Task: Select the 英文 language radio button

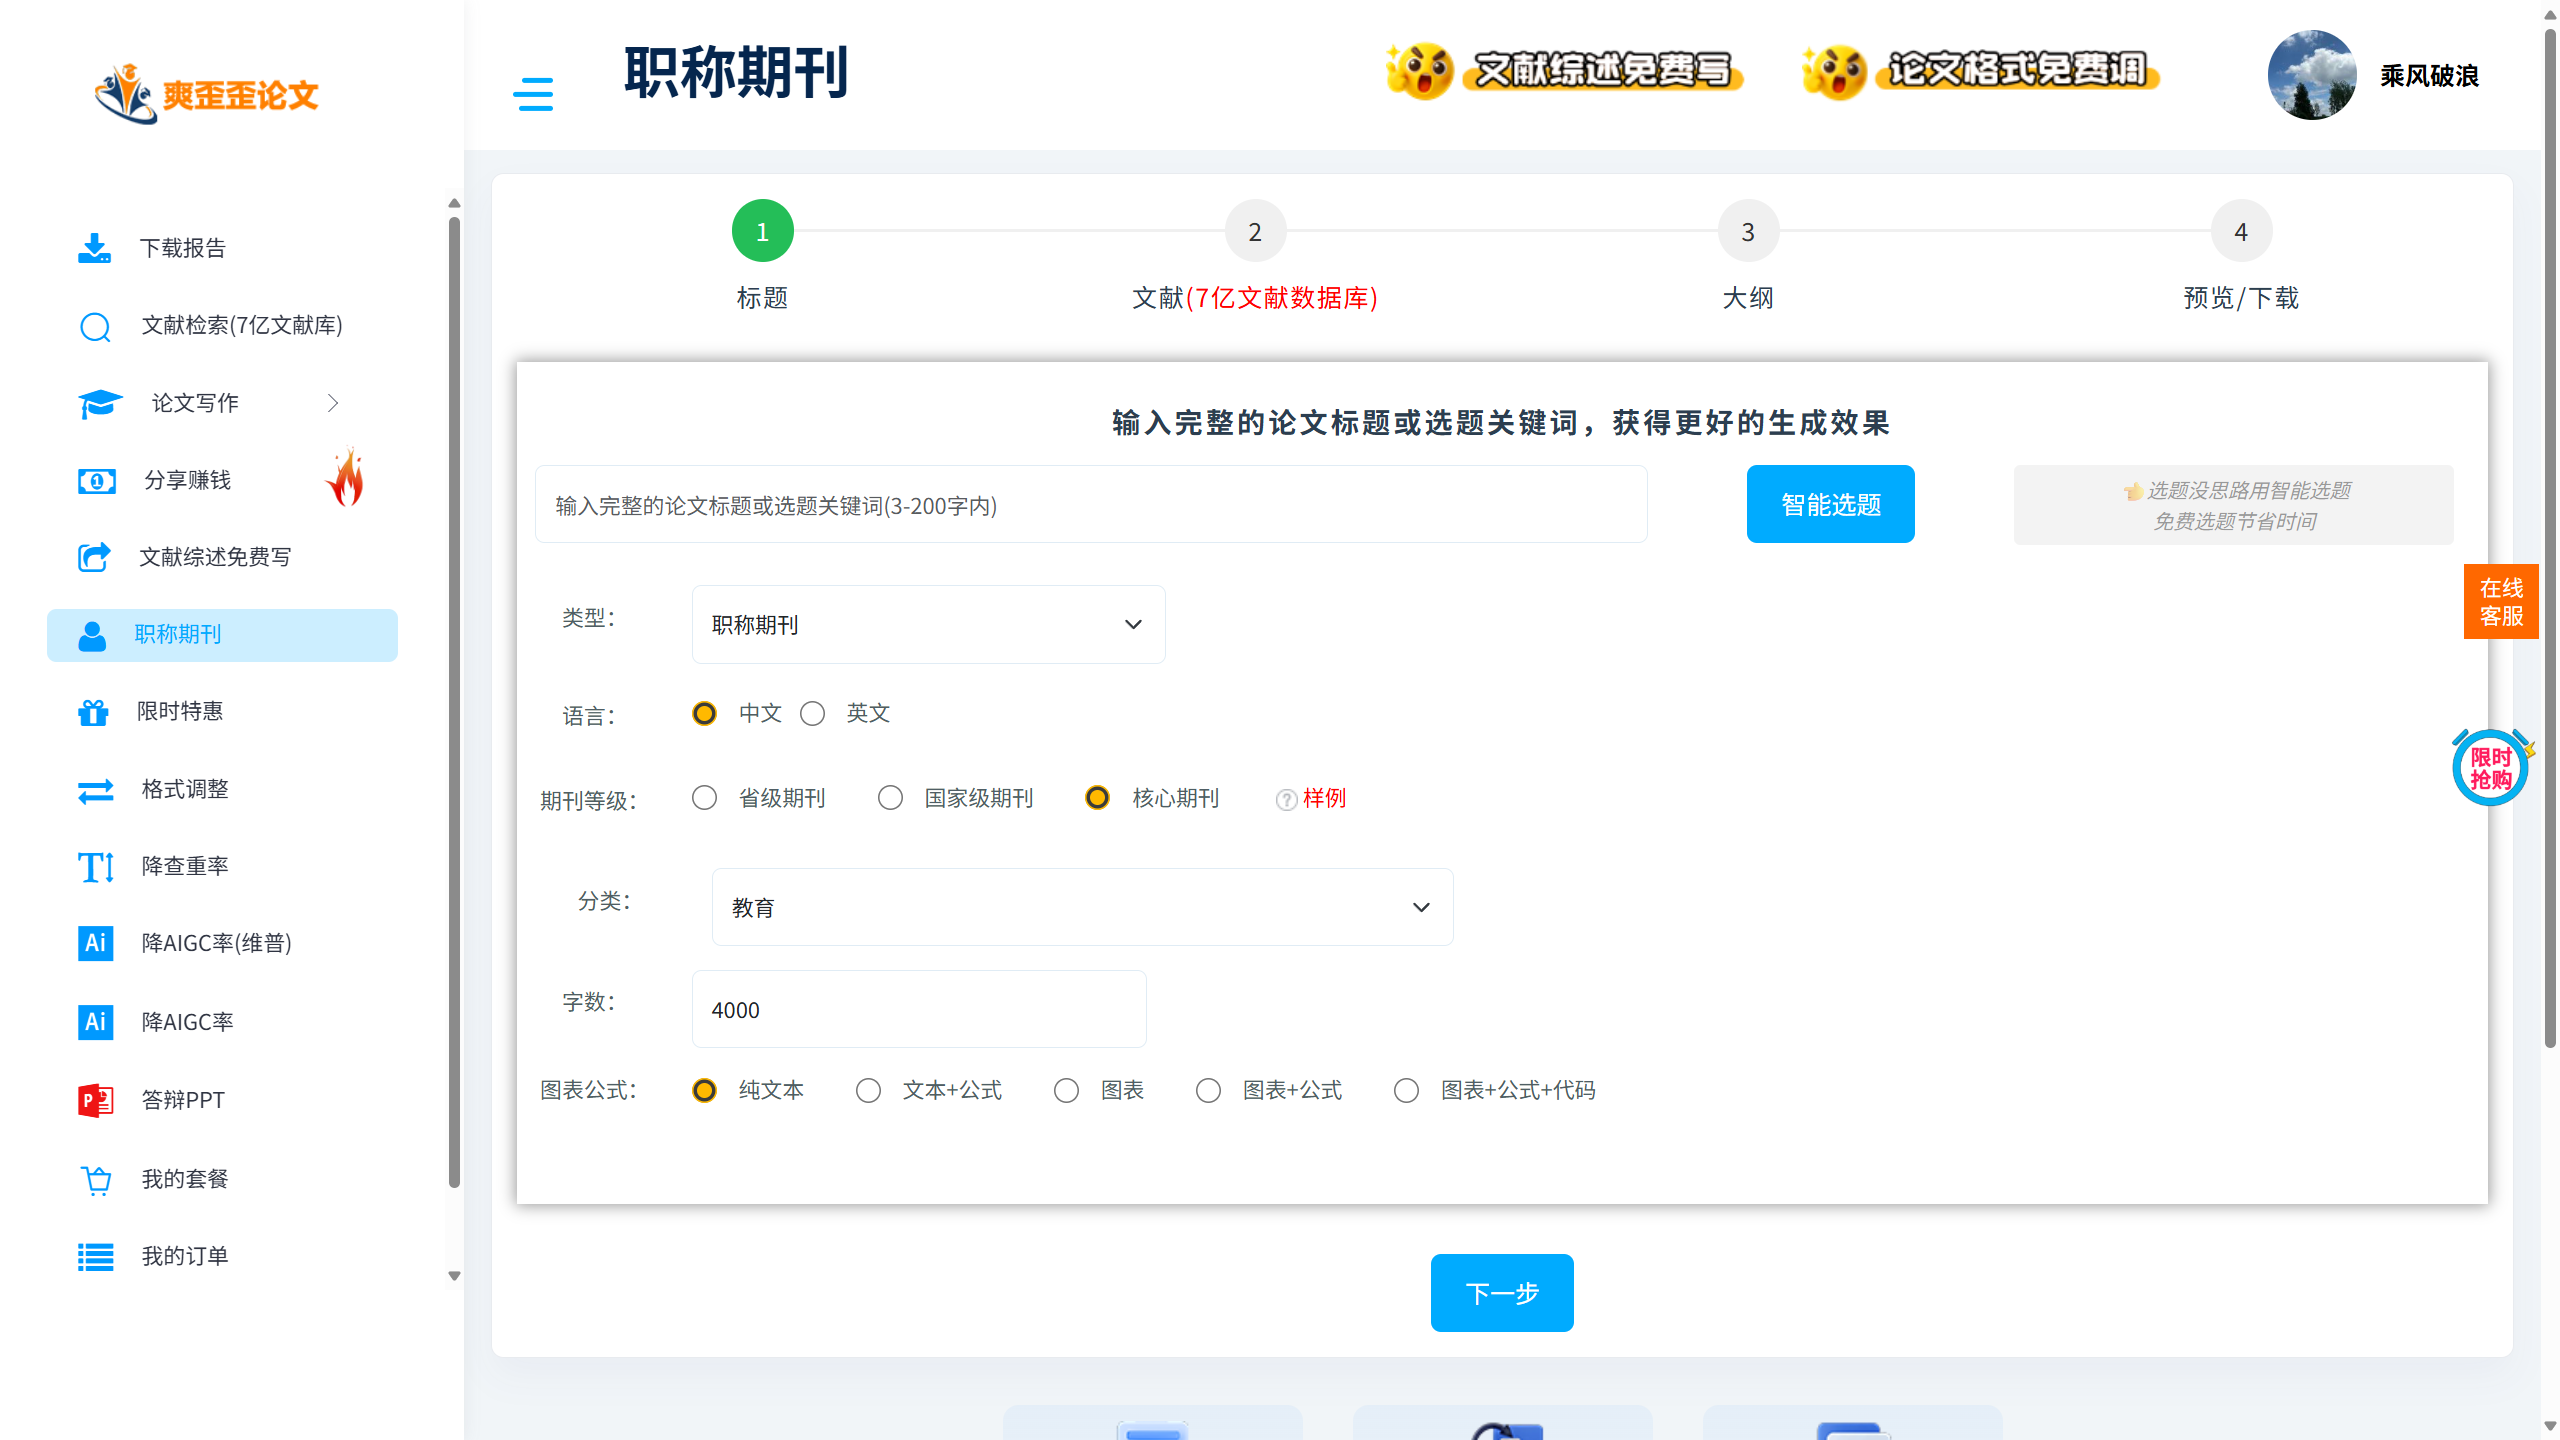Action: pyautogui.click(x=812, y=713)
